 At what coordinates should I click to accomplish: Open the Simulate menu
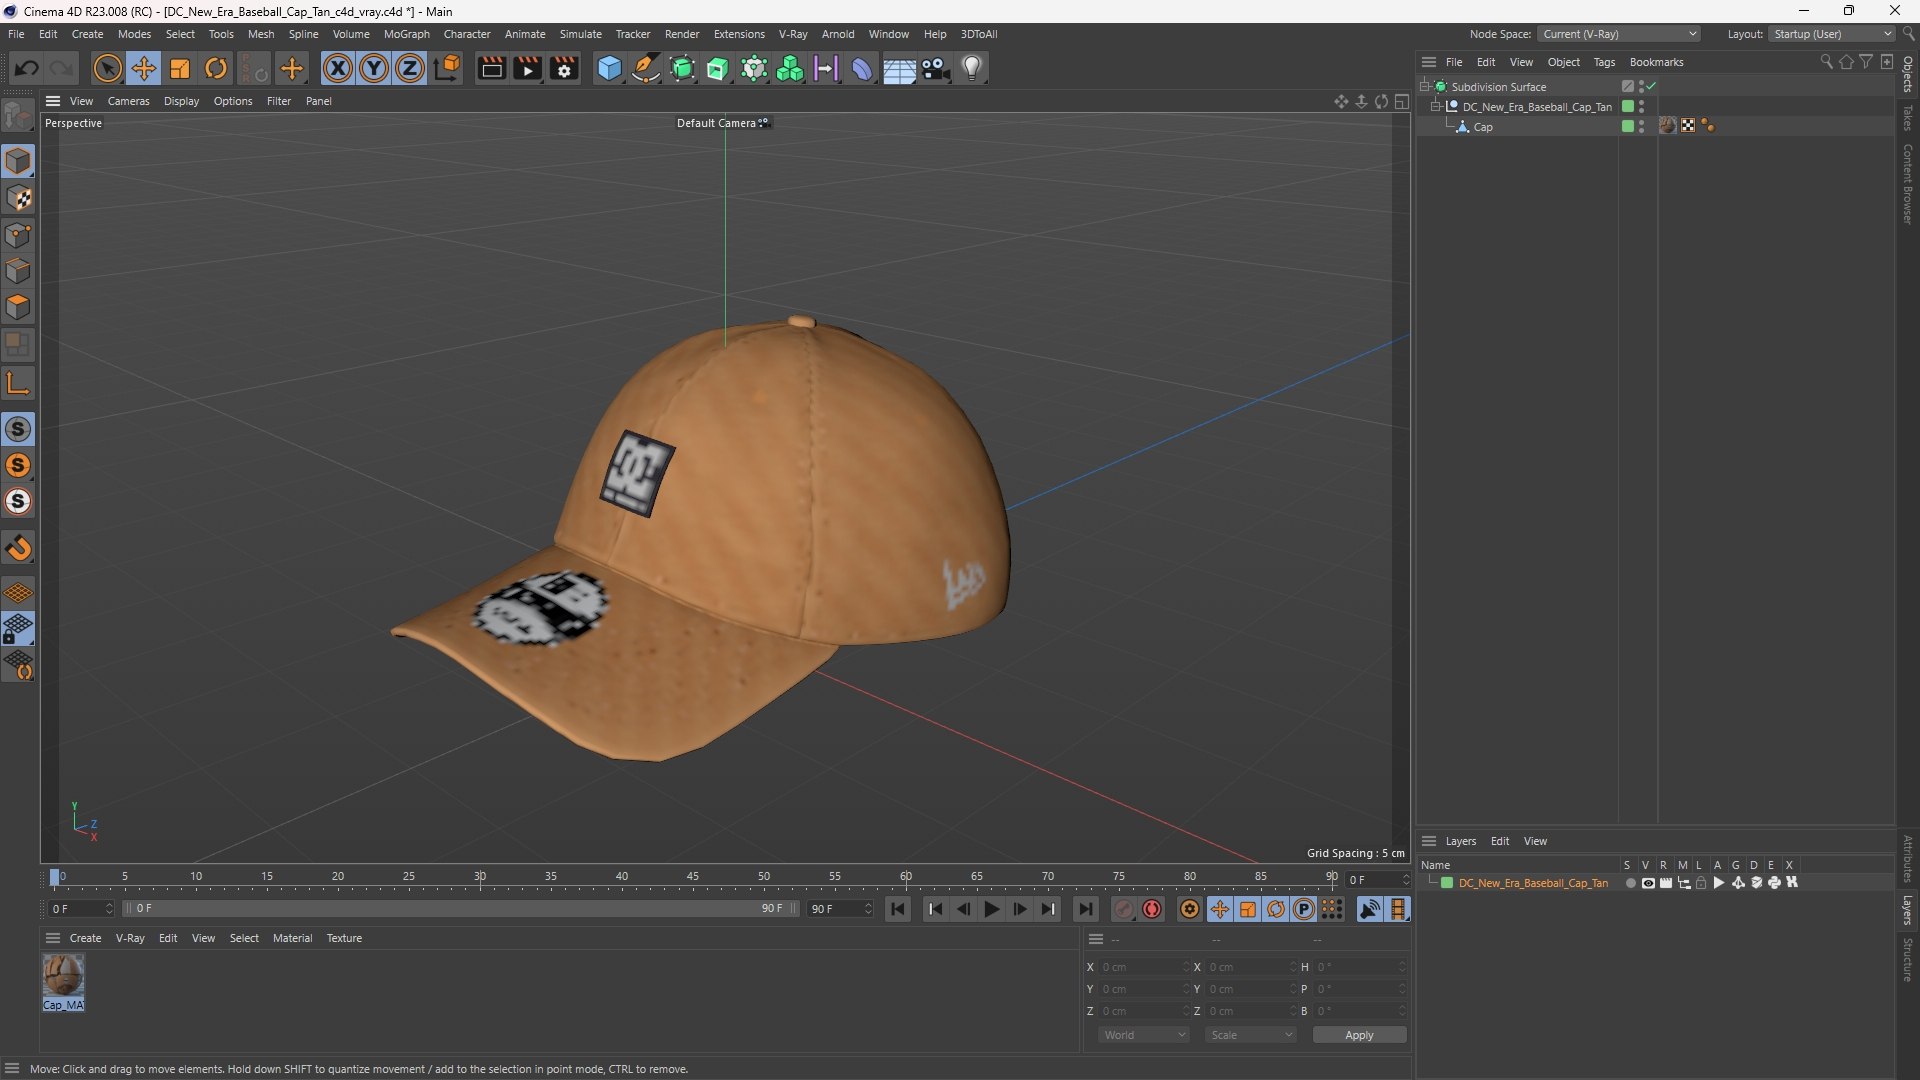(580, 34)
